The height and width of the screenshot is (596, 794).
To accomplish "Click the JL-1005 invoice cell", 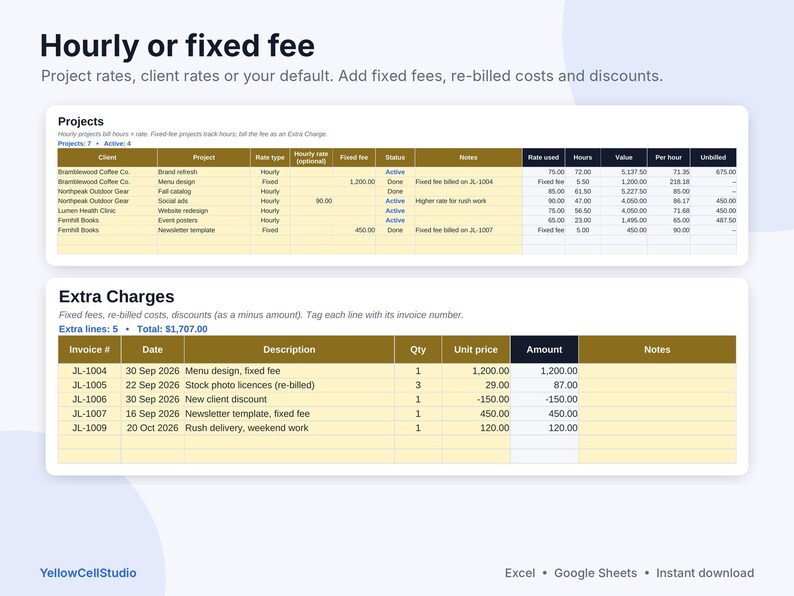I will 89,385.
